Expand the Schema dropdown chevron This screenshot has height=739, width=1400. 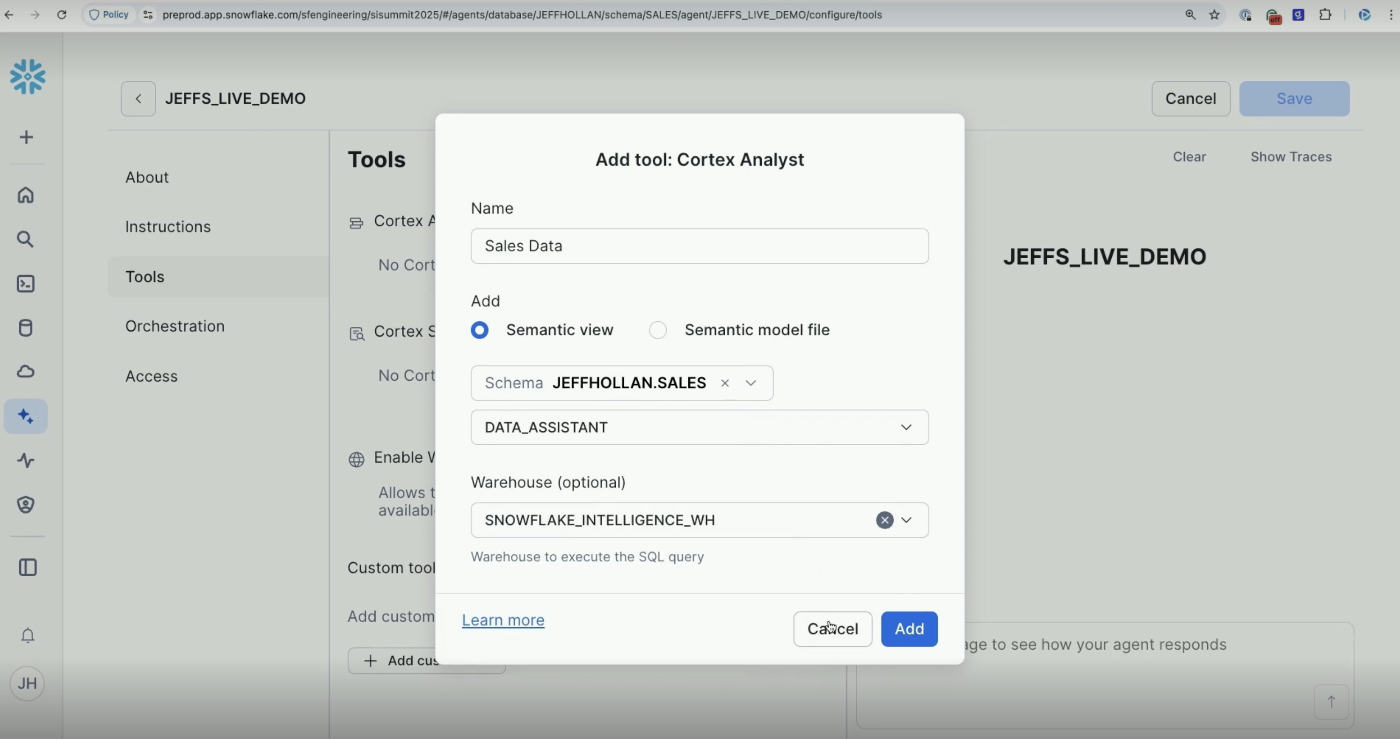[751, 383]
